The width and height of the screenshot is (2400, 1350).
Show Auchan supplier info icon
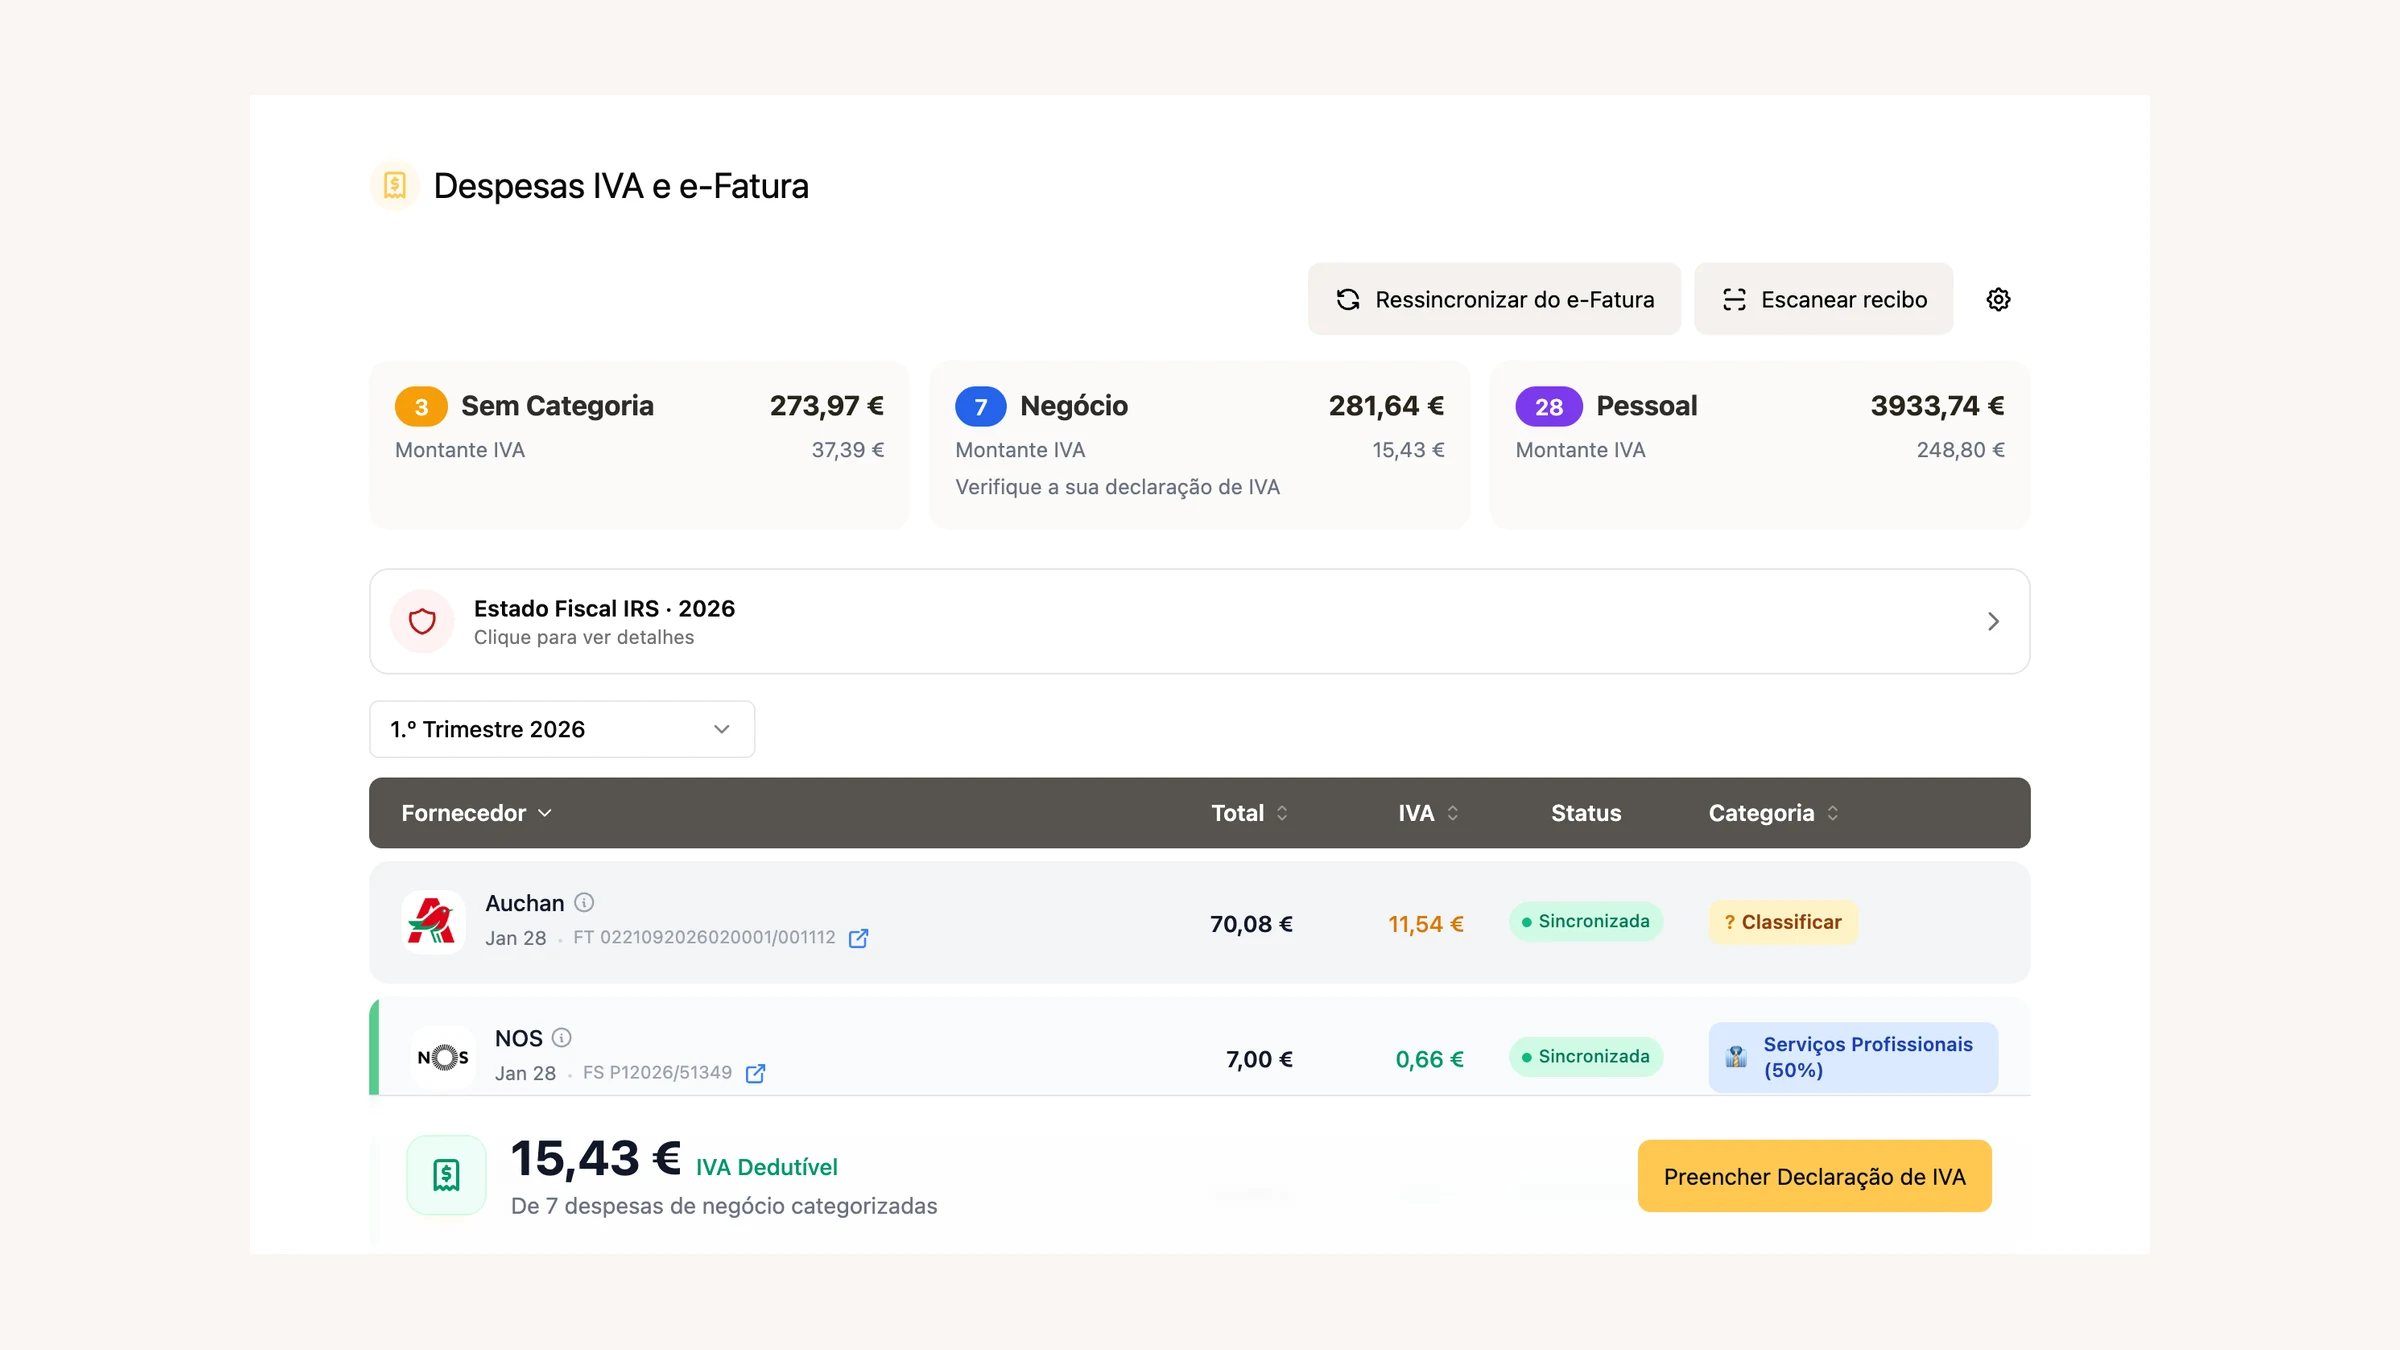[585, 902]
